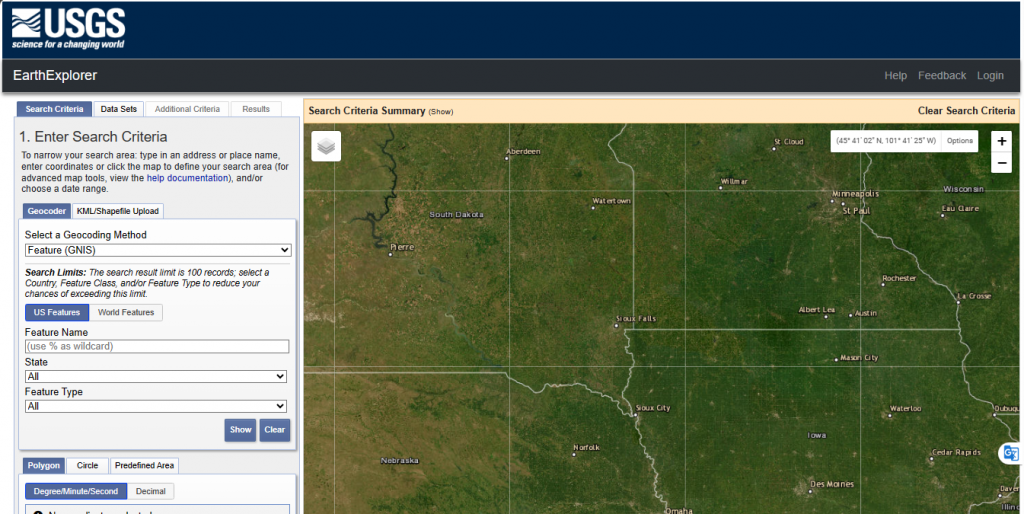
Task: Click the Albert Lea map label
Action: pos(816,310)
